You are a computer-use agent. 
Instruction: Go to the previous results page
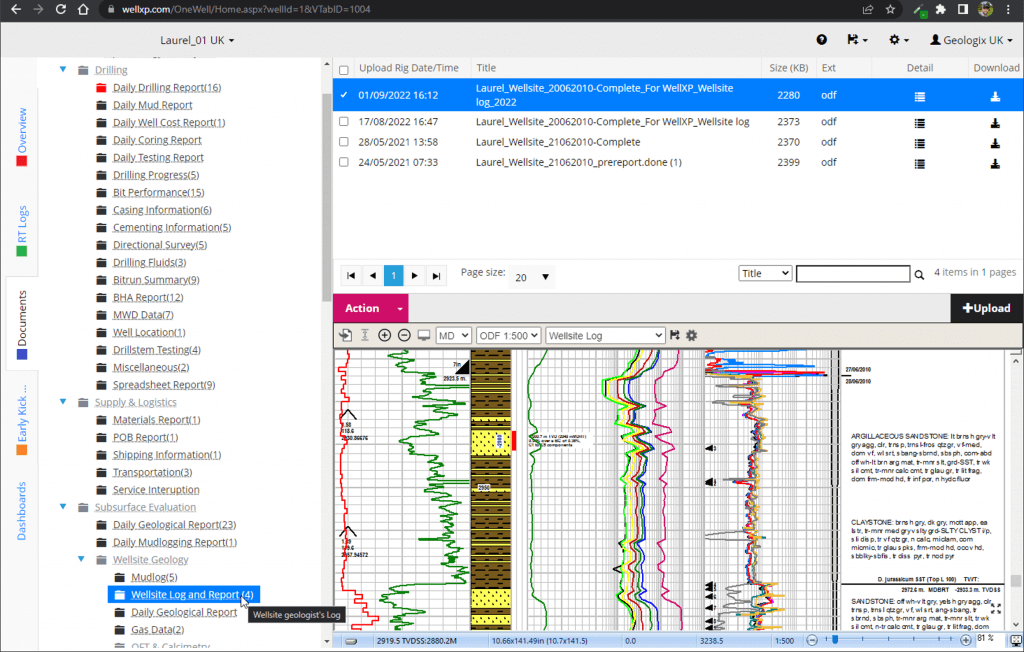click(x=372, y=276)
